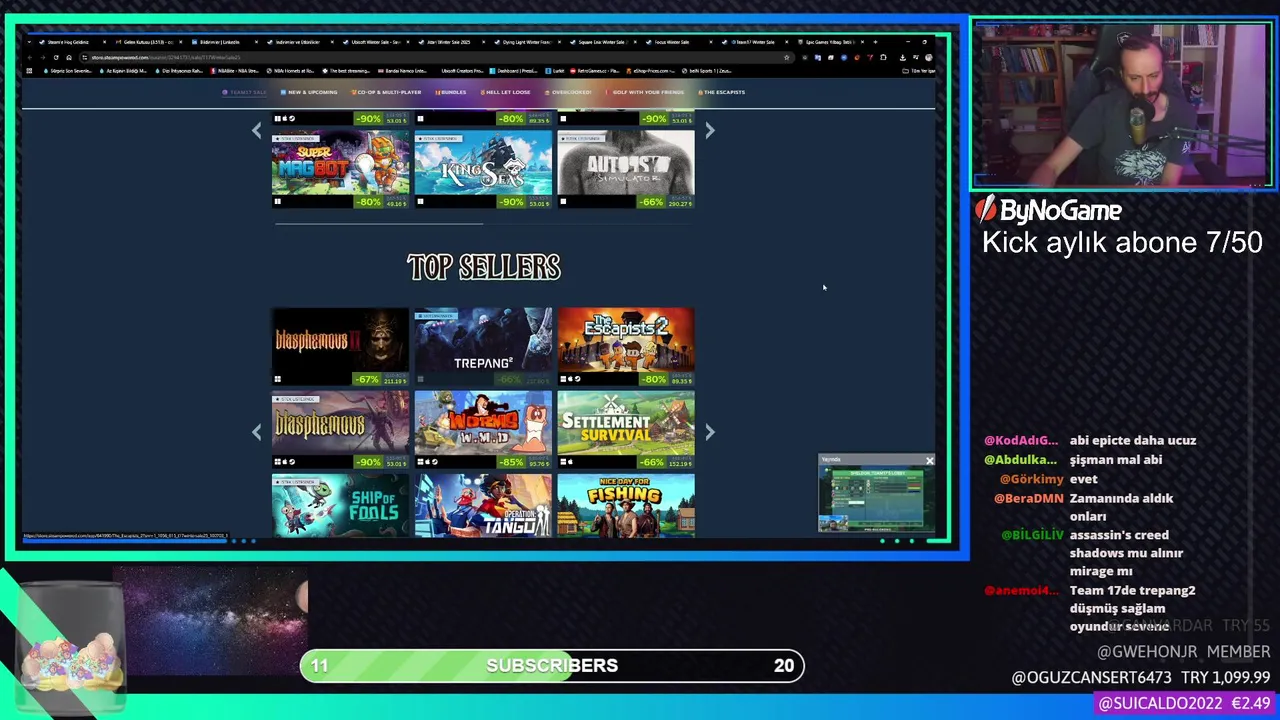The height and width of the screenshot is (720, 1280).
Task: Open Golf With Your Friends section tab
Action: click(646, 92)
